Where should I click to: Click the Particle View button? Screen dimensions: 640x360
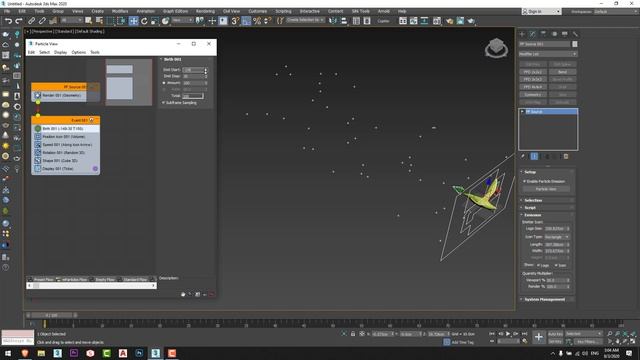point(546,189)
